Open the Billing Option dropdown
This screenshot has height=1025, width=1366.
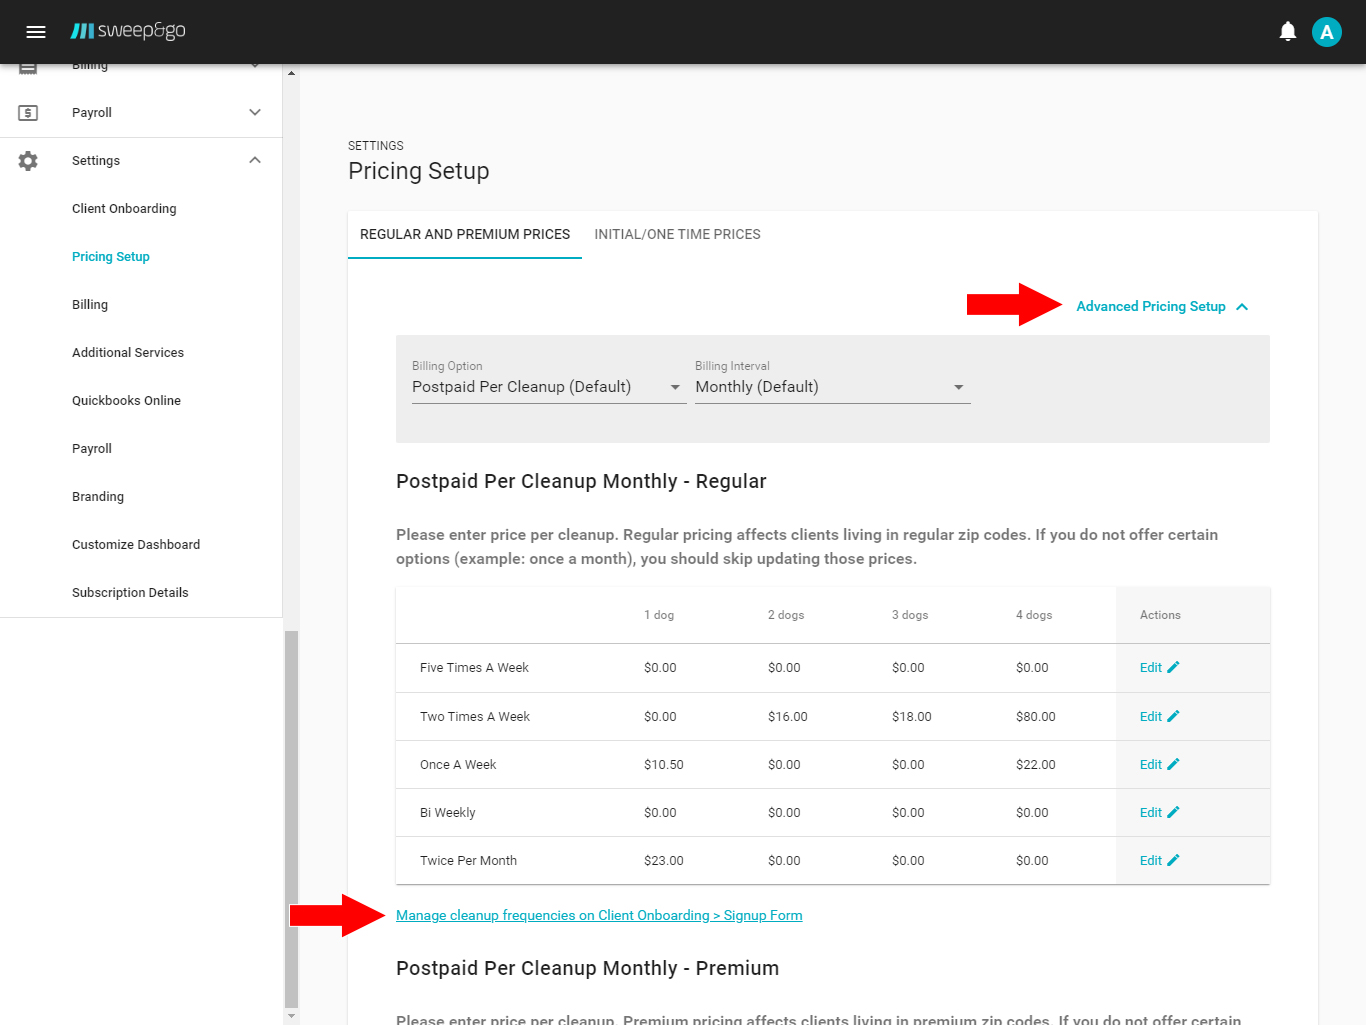coord(548,387)
